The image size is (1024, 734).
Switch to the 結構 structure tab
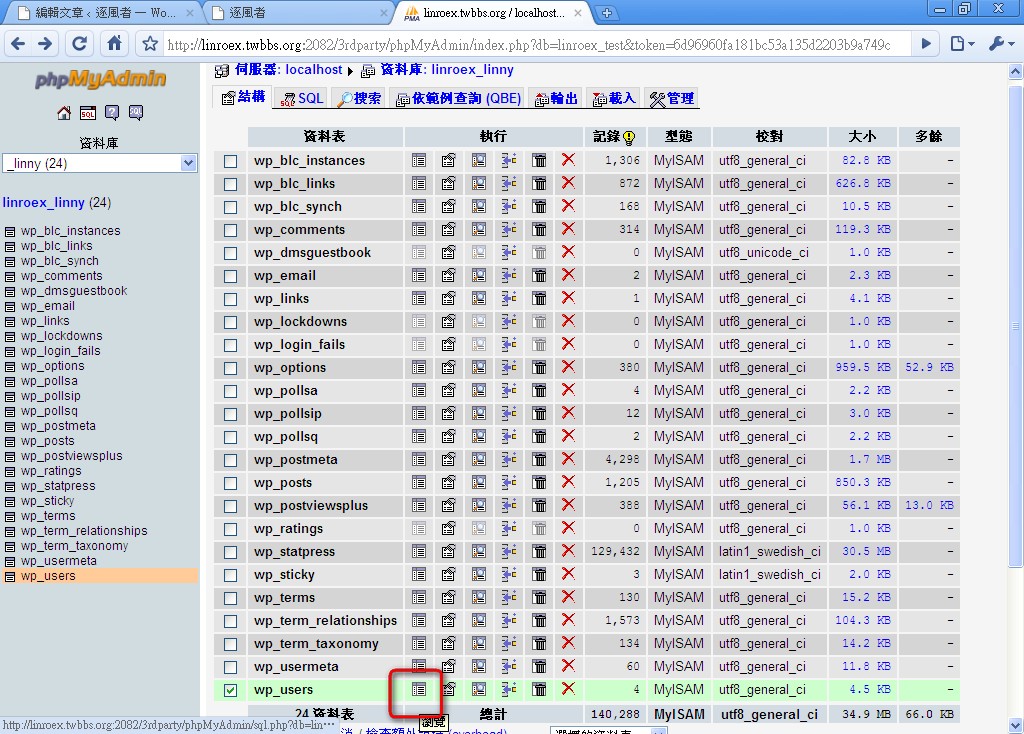[x=243, y=97]
